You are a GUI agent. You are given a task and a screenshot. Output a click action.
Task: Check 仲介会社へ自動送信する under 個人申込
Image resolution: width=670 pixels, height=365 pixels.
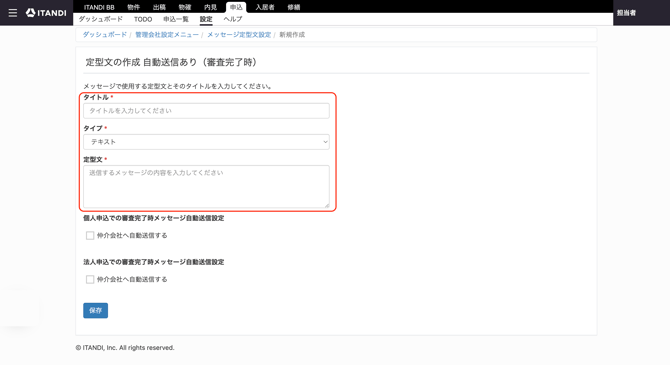90,235
